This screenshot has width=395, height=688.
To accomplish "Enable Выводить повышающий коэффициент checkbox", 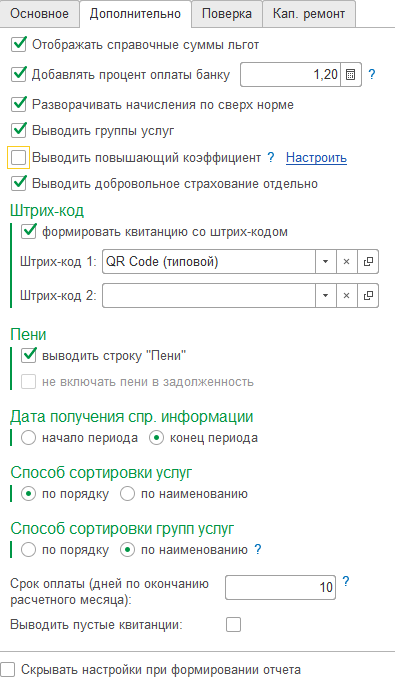I will click(x=18, y=157).
